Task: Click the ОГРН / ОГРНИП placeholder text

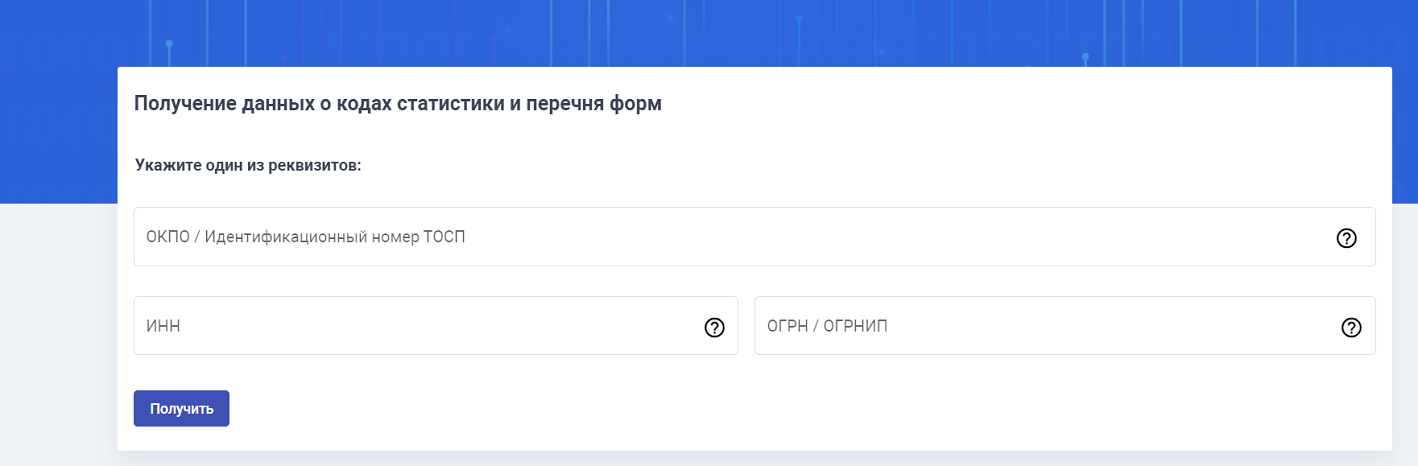Action: tap(827, 326)
